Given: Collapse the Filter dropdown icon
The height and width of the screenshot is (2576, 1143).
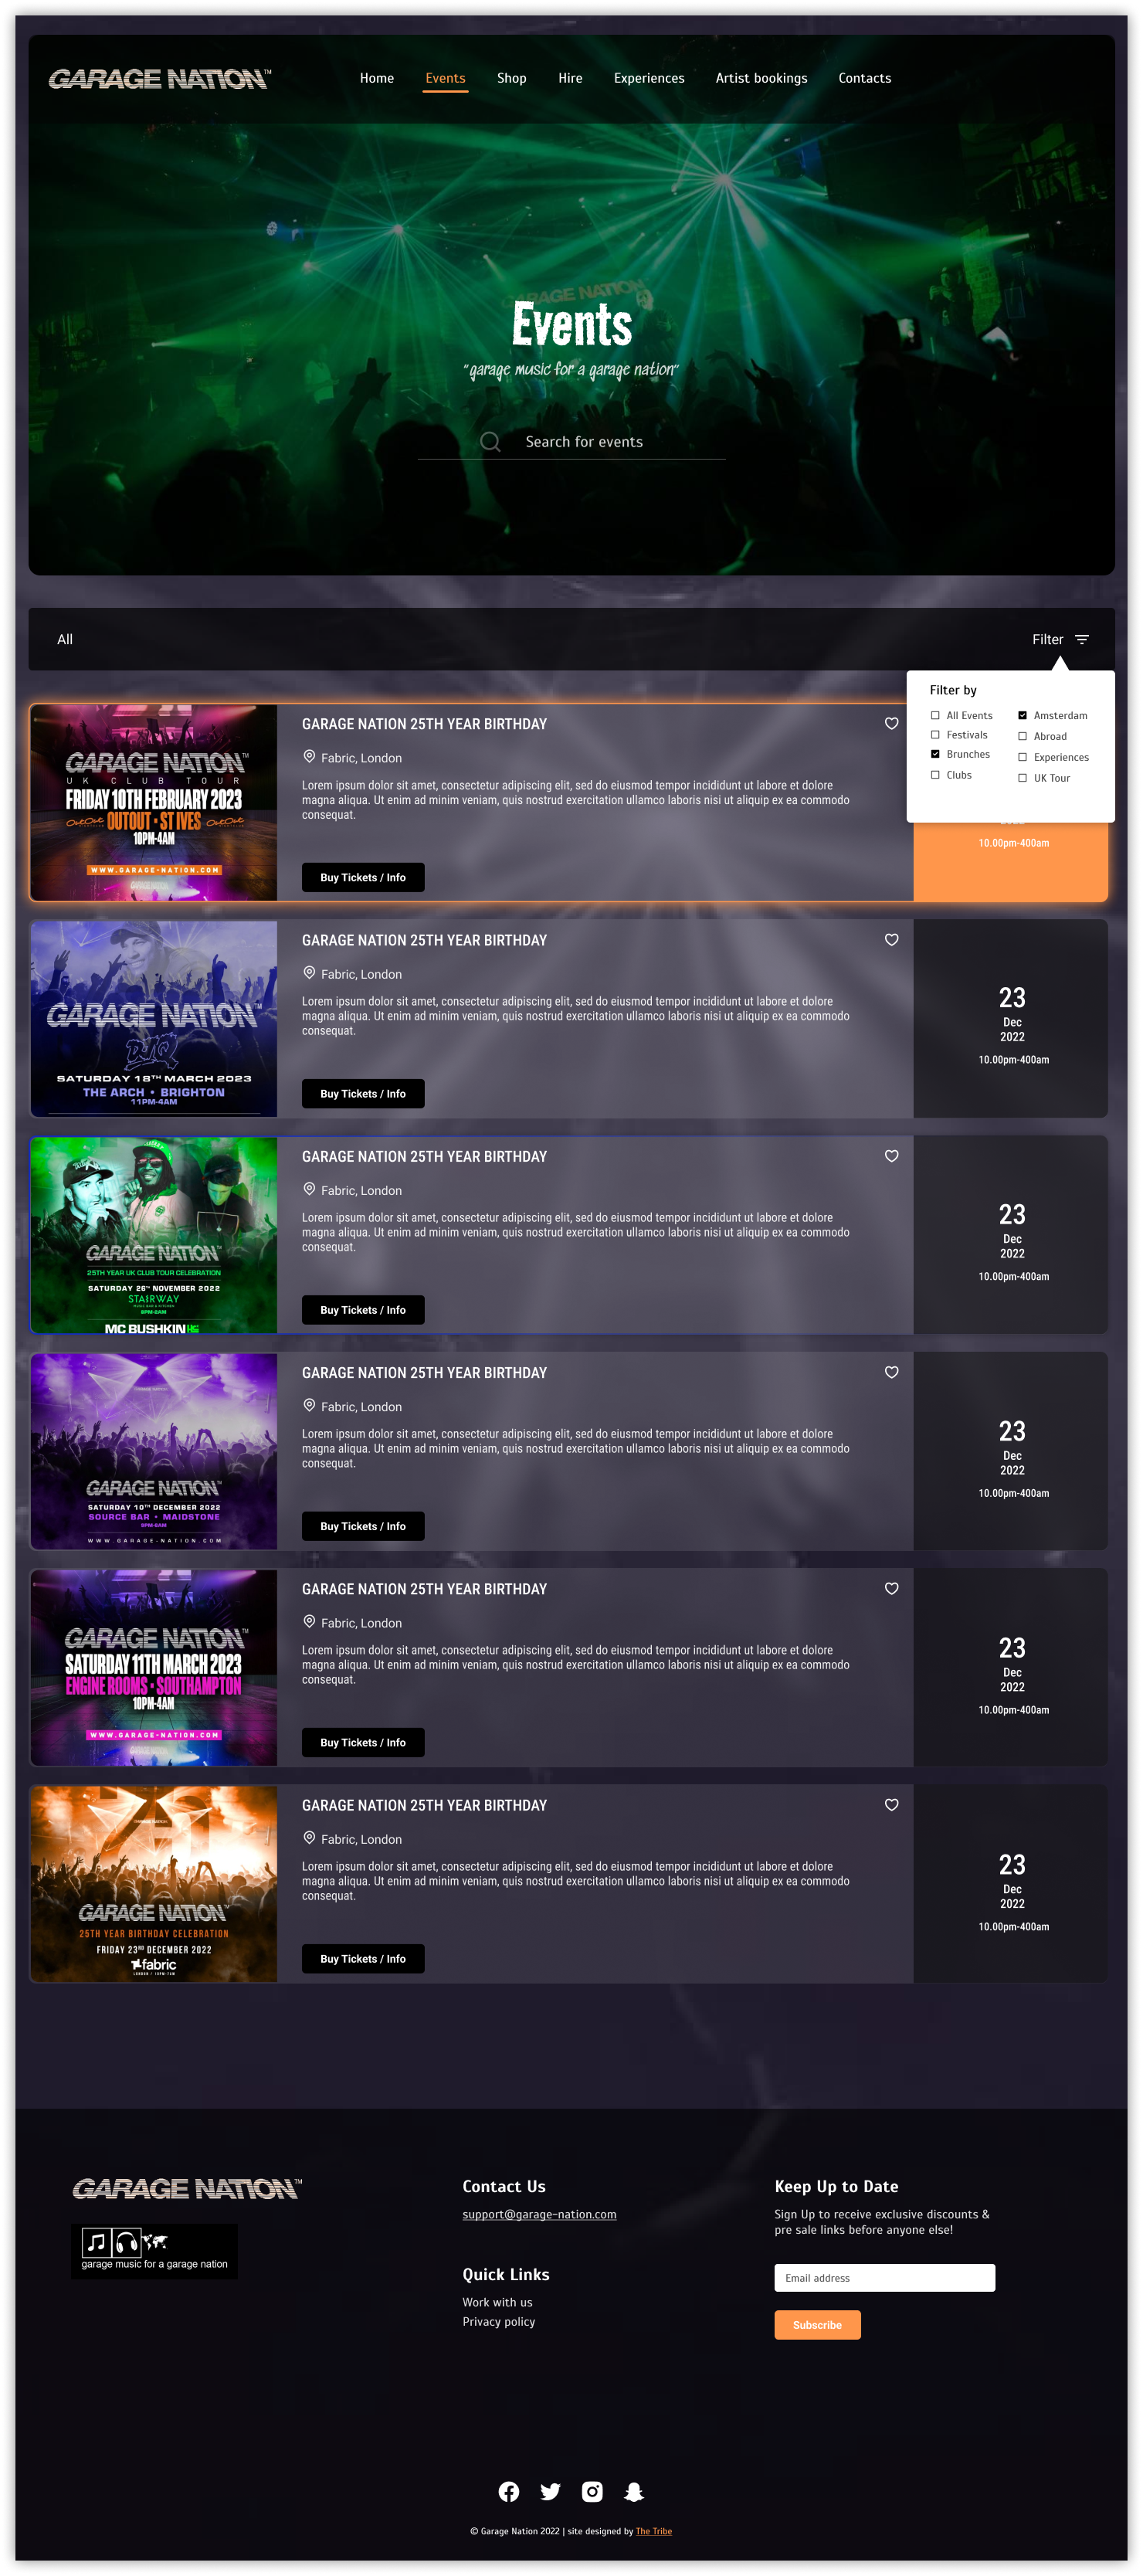Looking at the screenshot, I should (x=1081, y=639).
